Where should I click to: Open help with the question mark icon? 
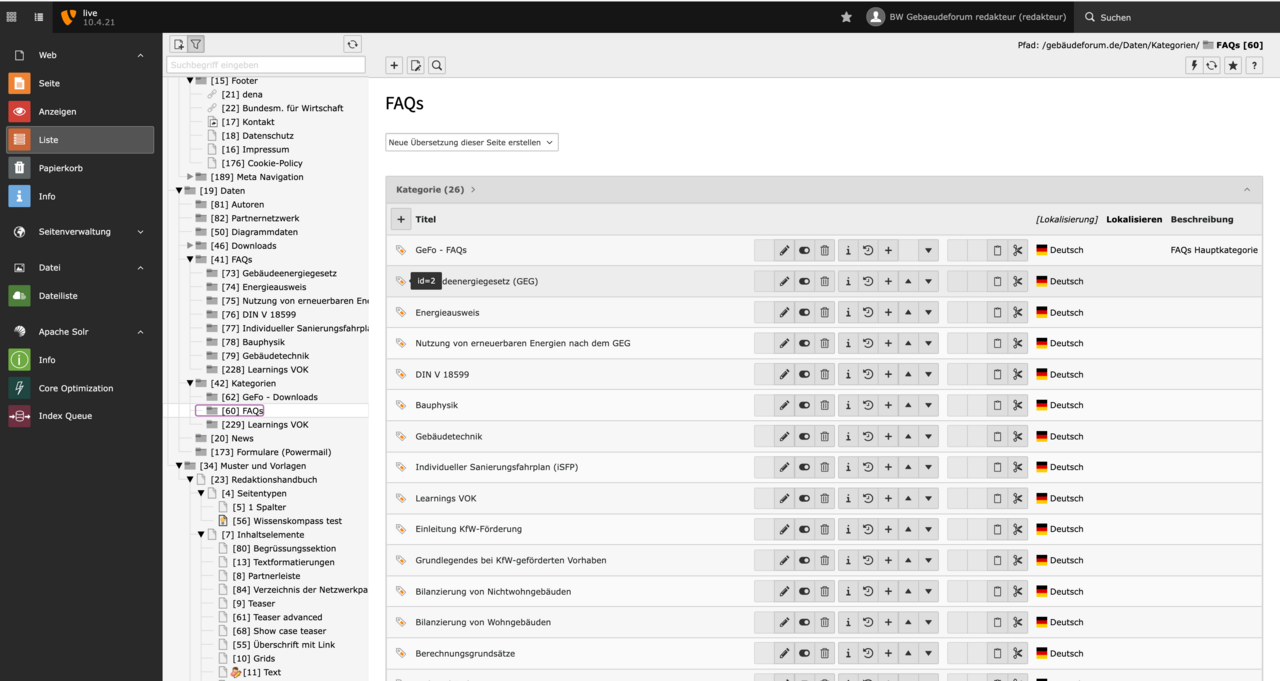click(1254, 65)
